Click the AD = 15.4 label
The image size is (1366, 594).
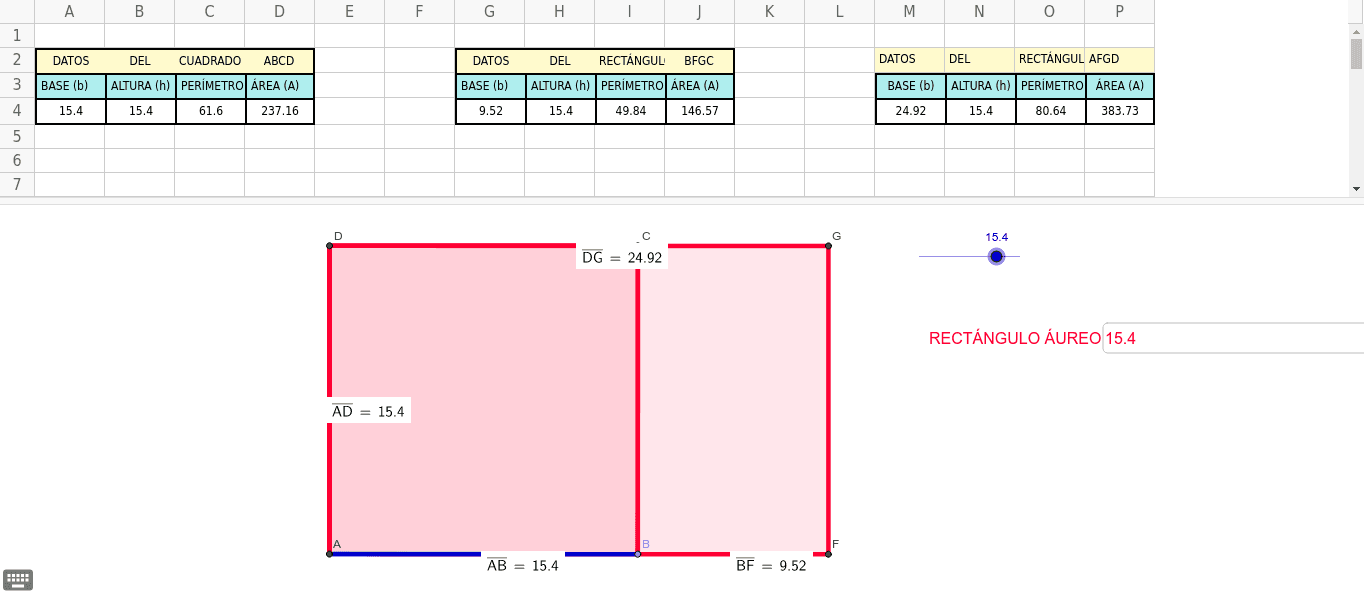[369, 411]
